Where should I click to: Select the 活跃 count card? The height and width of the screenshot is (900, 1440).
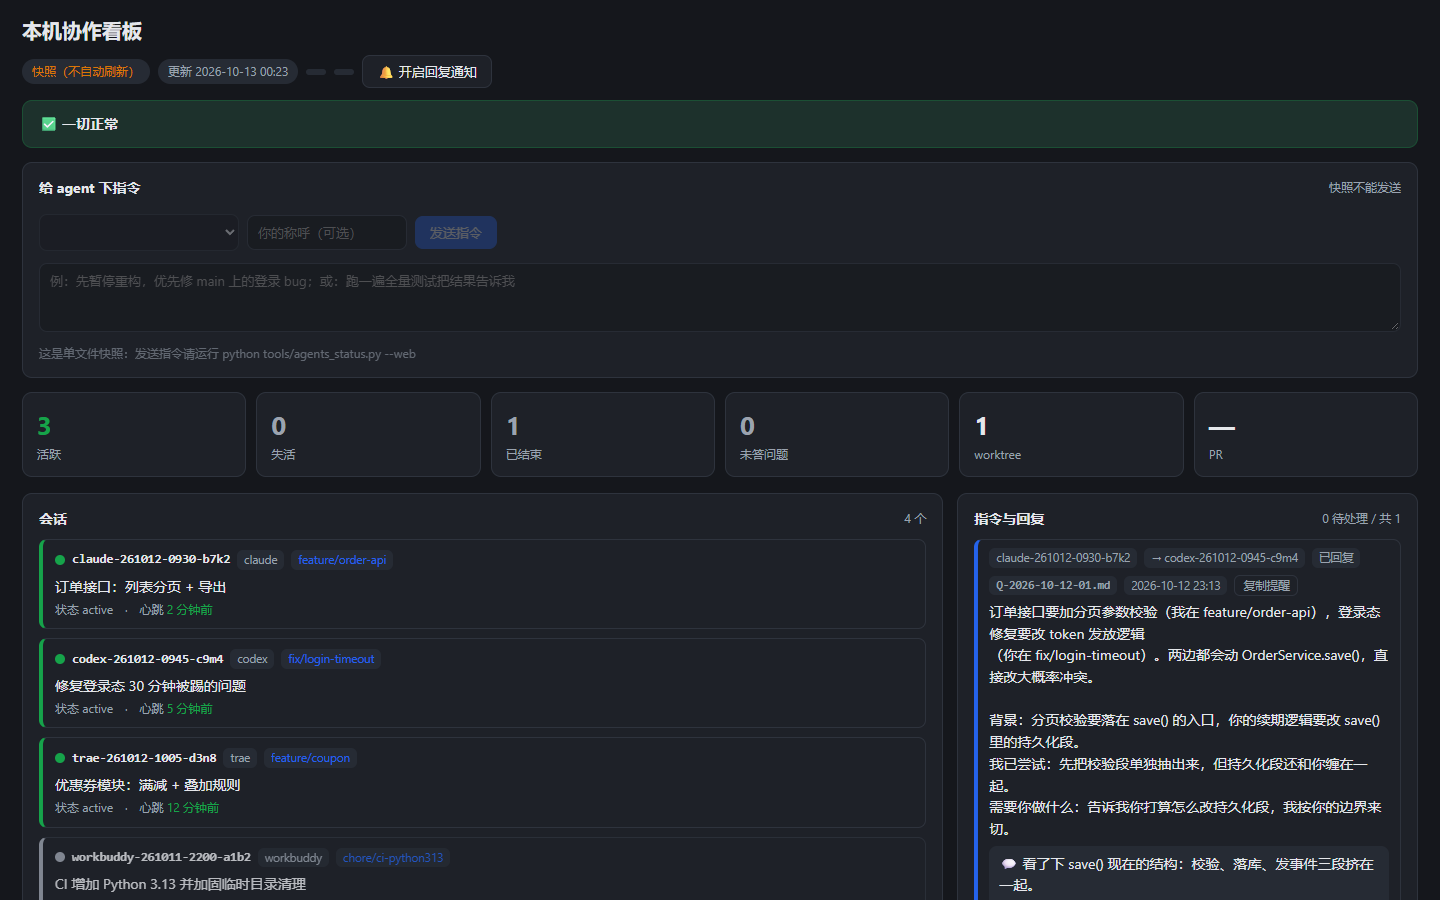click(134, 435)
